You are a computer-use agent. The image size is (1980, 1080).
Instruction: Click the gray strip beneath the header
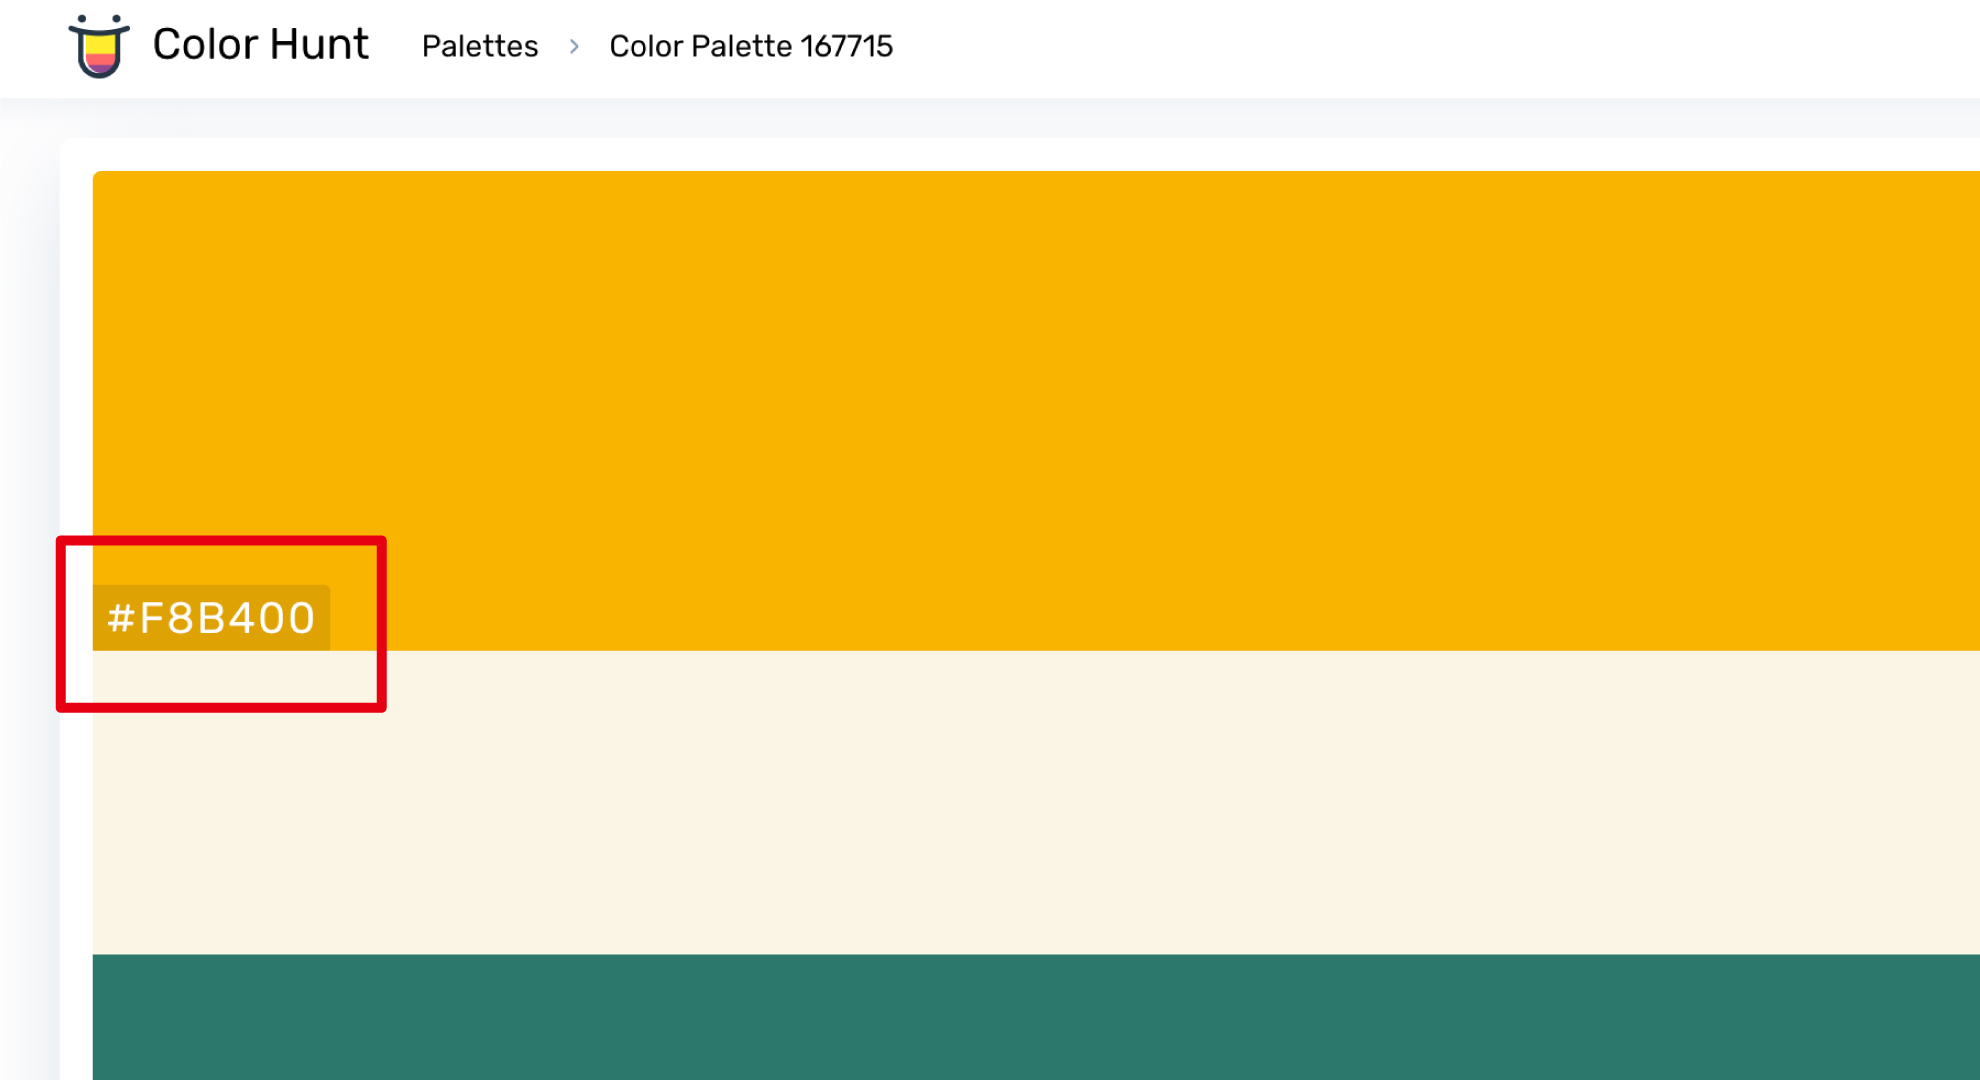(x=1000, y=118)
